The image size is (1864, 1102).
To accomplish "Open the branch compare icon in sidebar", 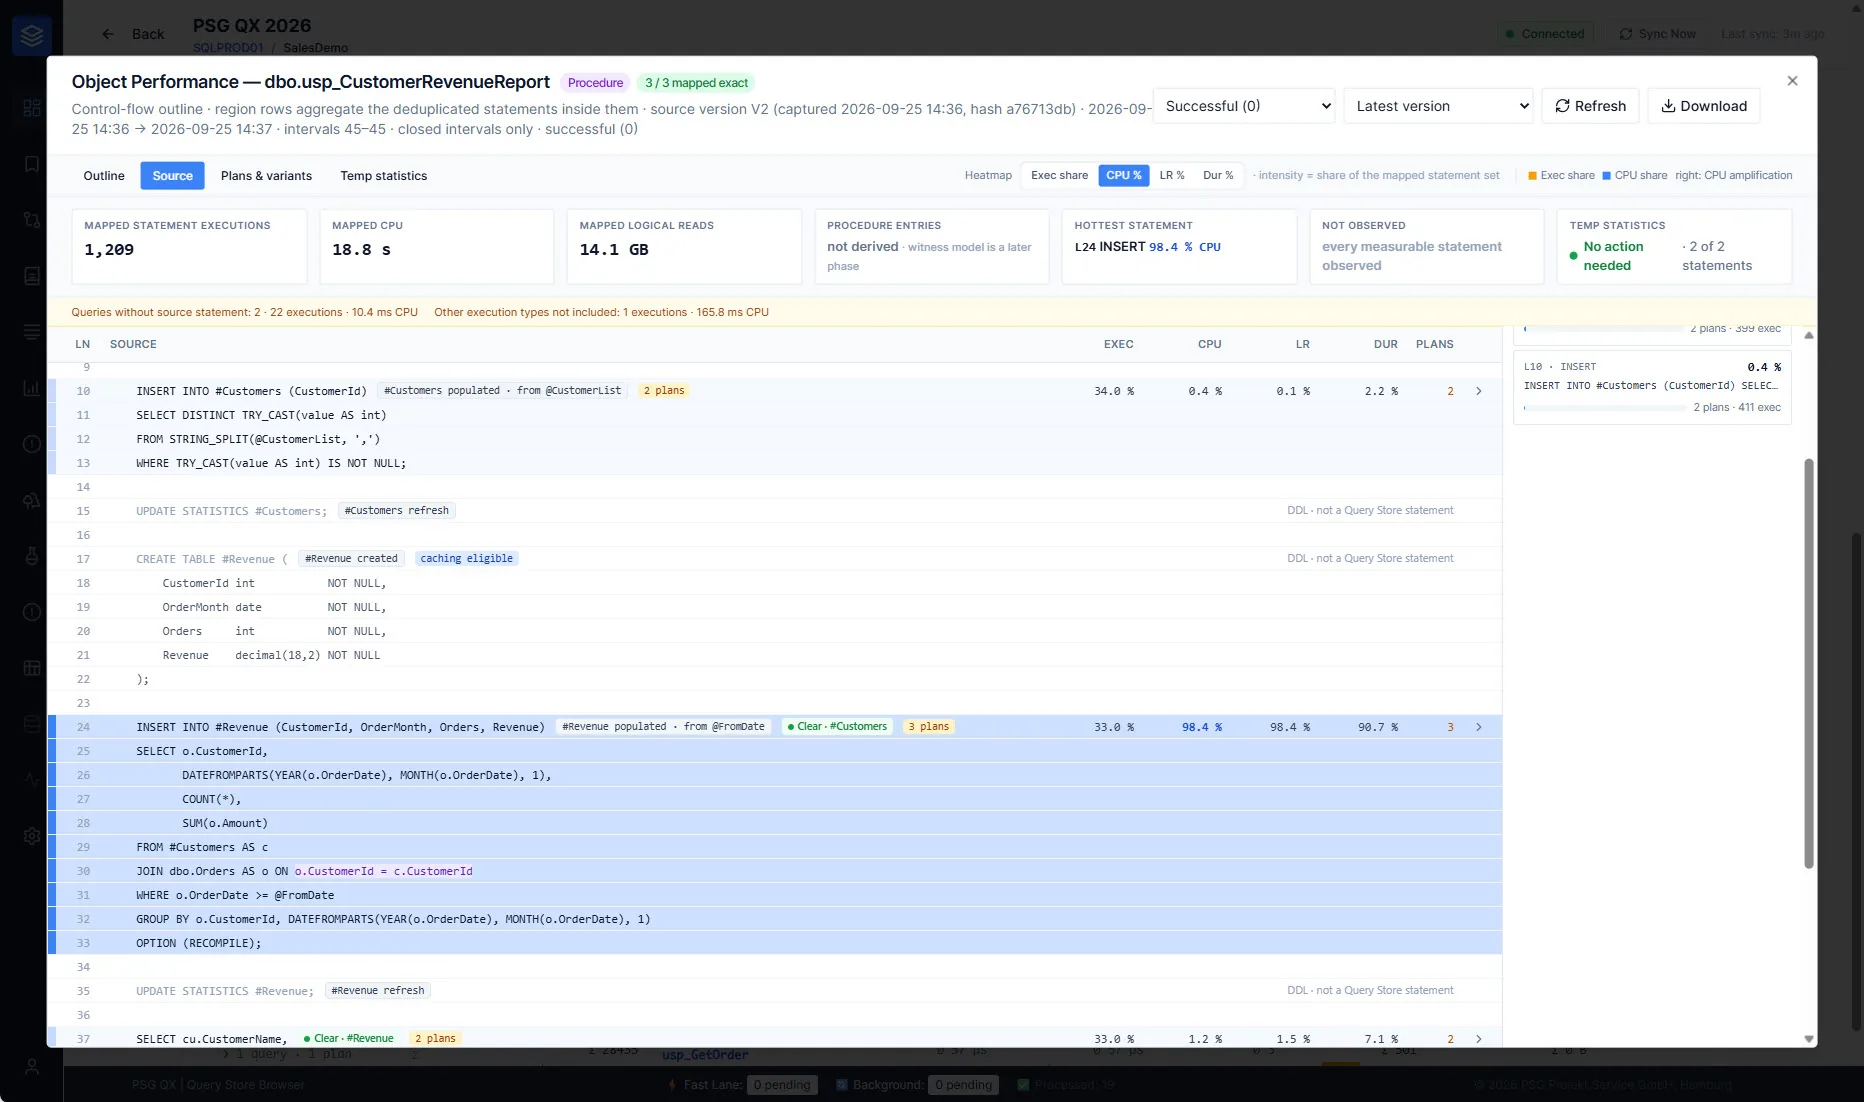I will [x=32, y=219].
